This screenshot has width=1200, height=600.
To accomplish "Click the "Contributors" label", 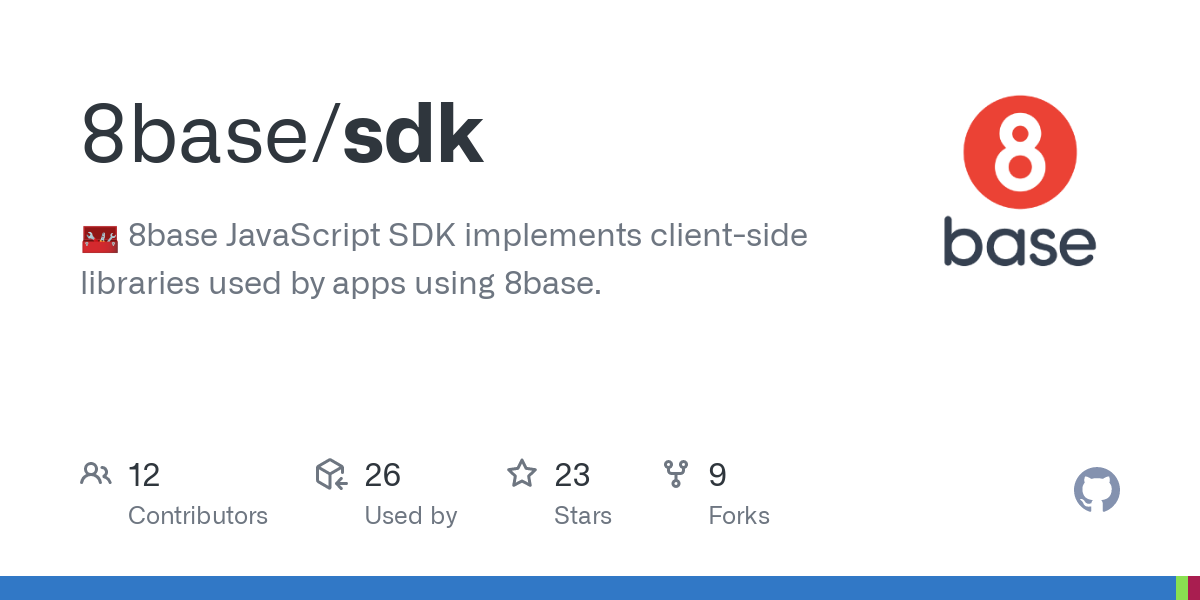I will click(x=198, y=516).
